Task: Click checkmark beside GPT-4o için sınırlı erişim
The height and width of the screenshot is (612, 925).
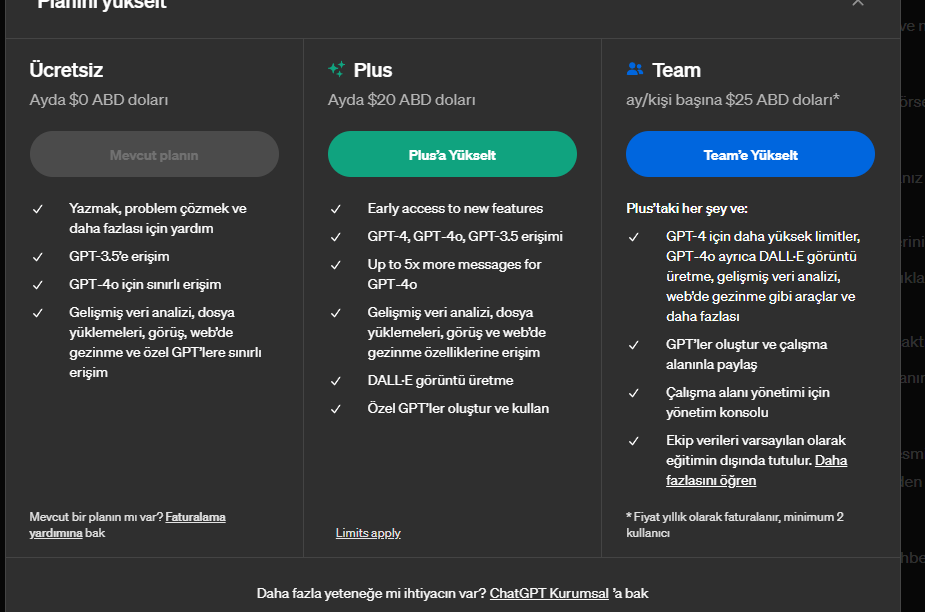Action: tap(38, 285)
